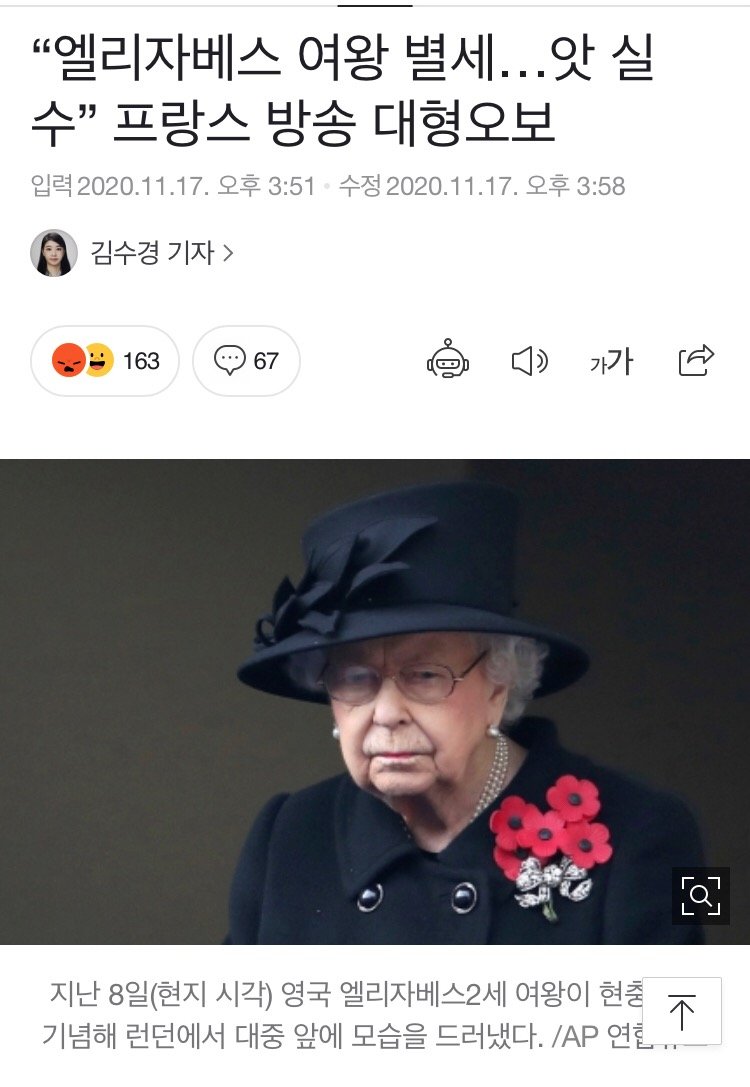Tap the speech bubble comment icon

pos(229,360)
